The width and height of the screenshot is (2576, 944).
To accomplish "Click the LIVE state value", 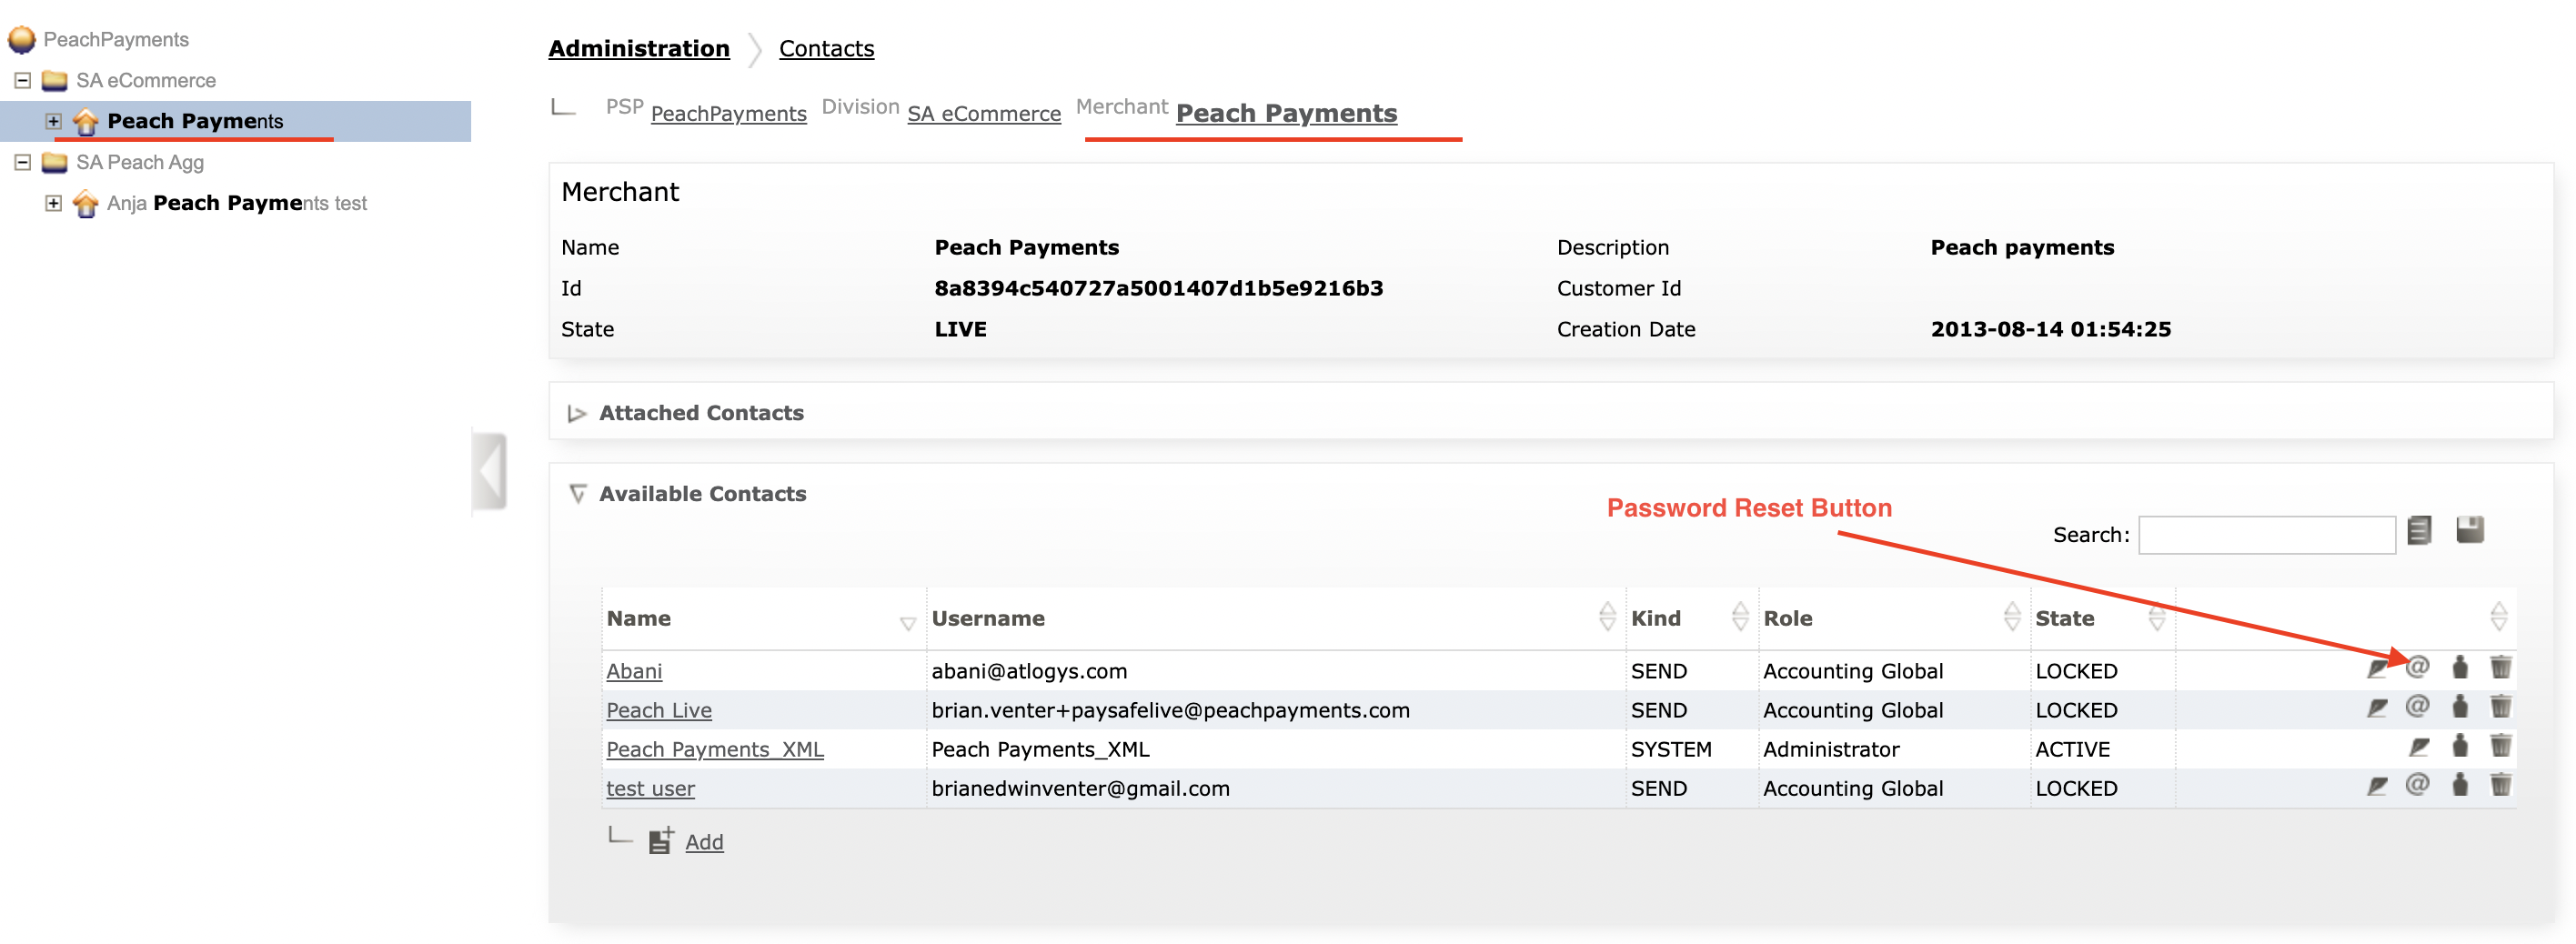I will tap(960, 329).
